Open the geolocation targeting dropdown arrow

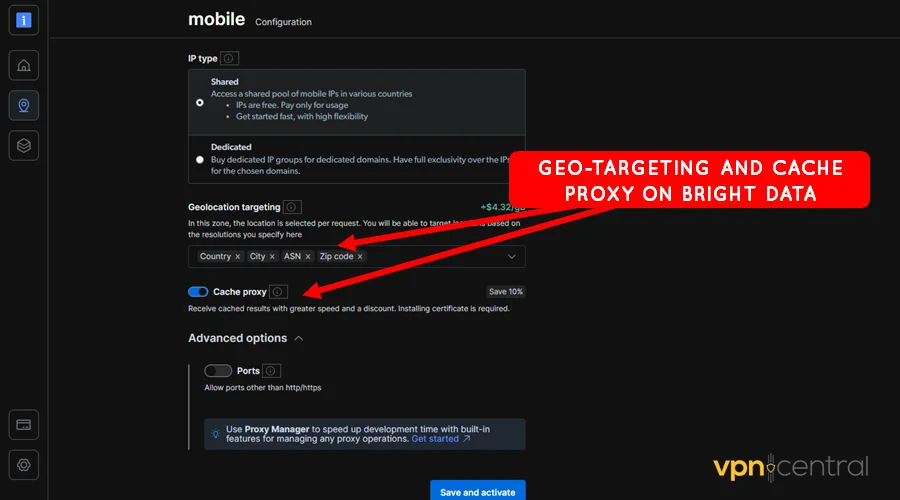(511, 257)
